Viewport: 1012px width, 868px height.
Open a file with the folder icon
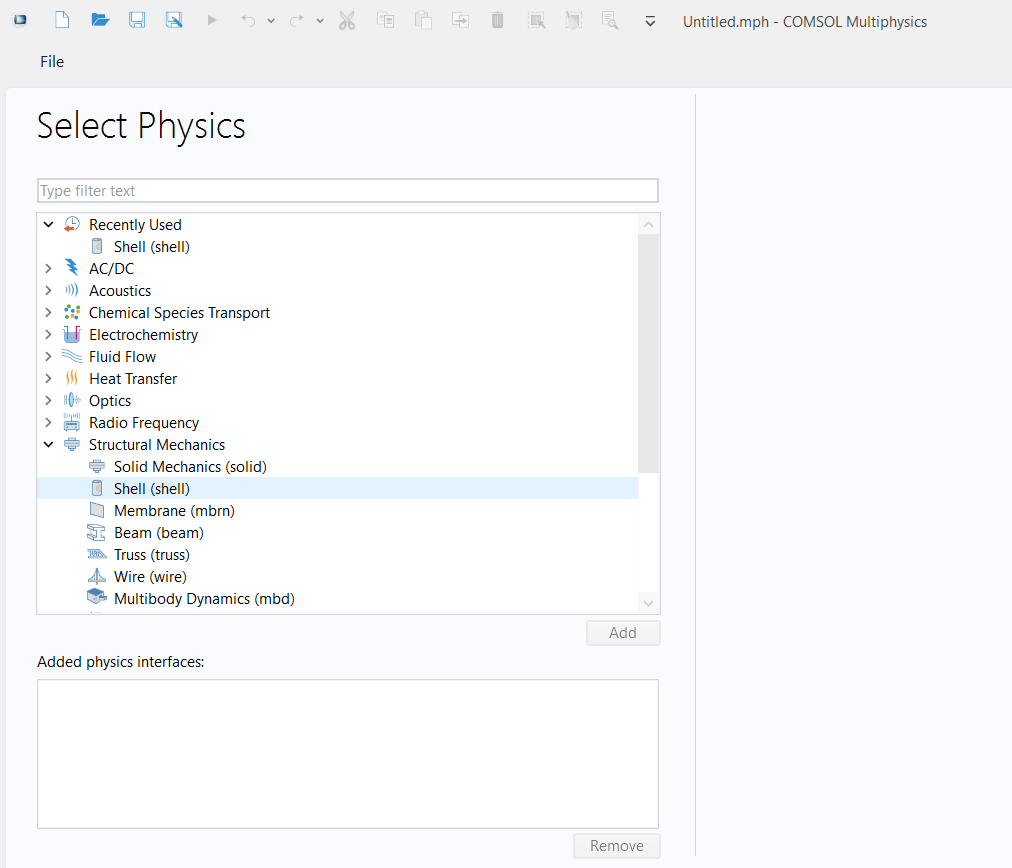[100, 20]
